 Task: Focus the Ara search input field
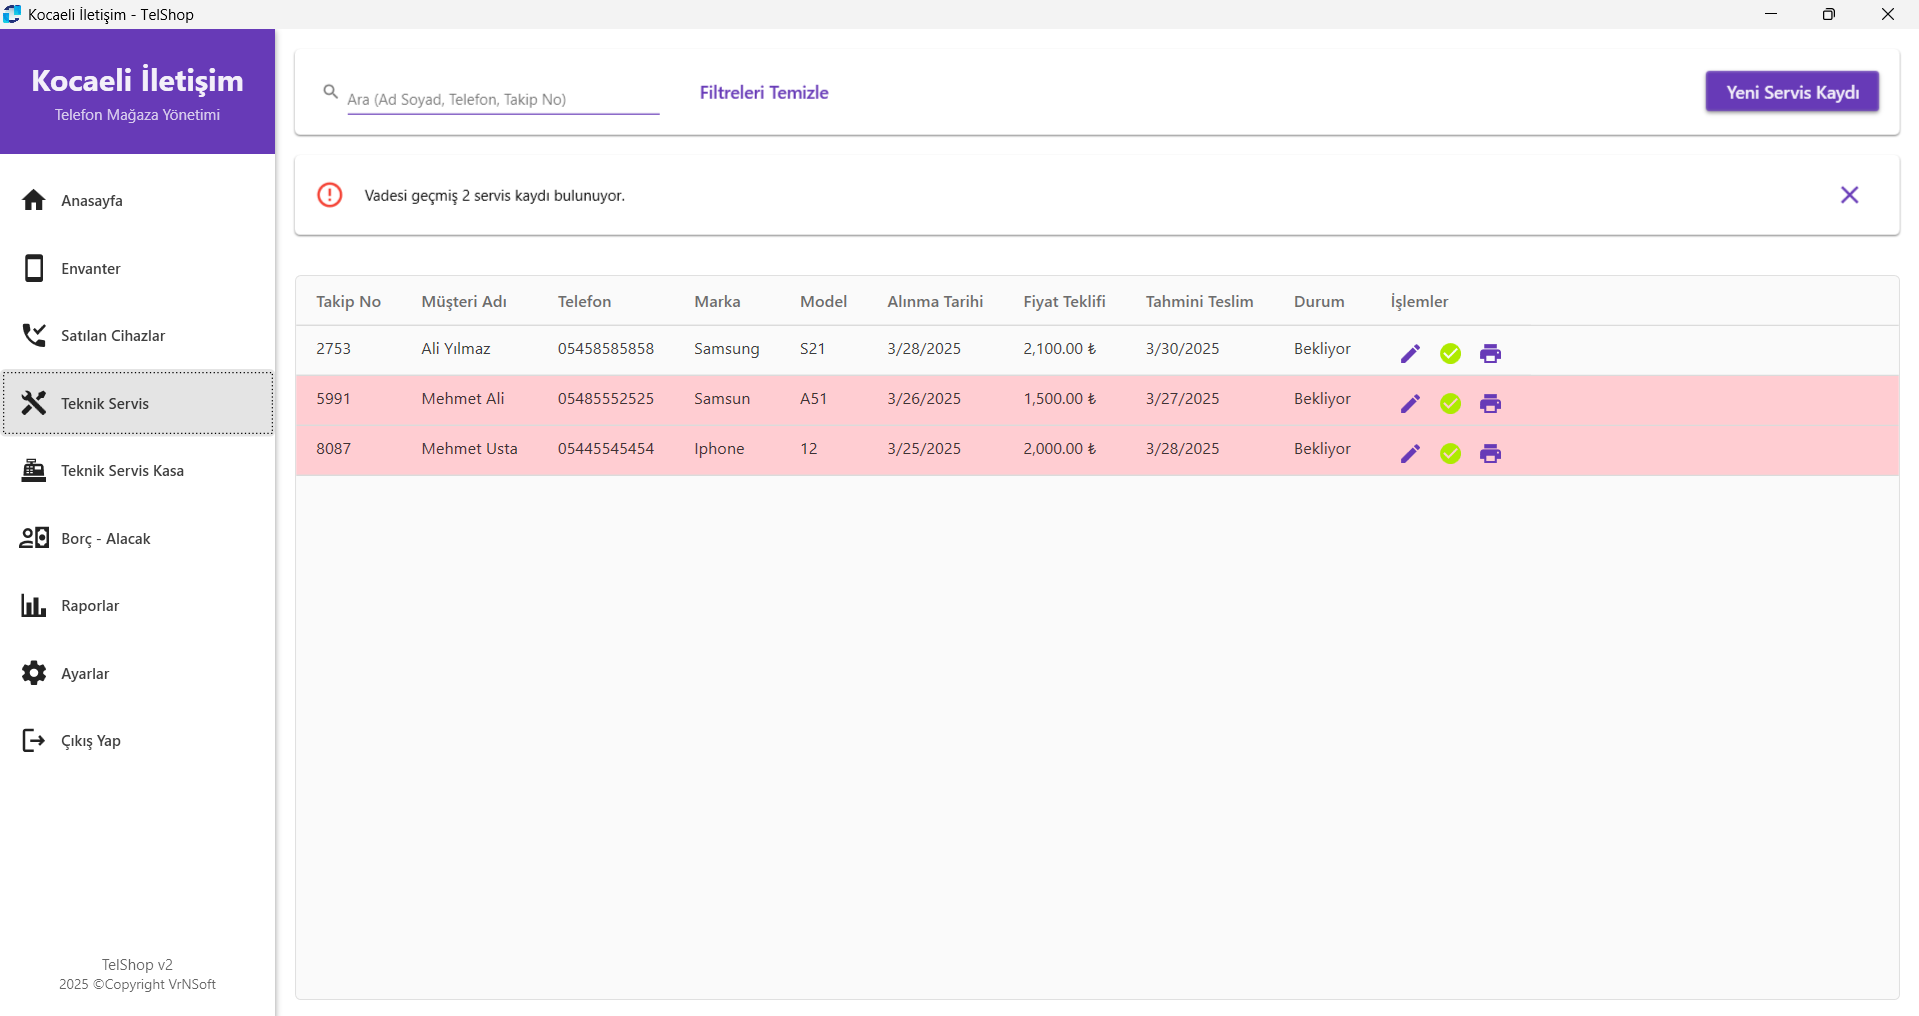(x=502, y=99)
